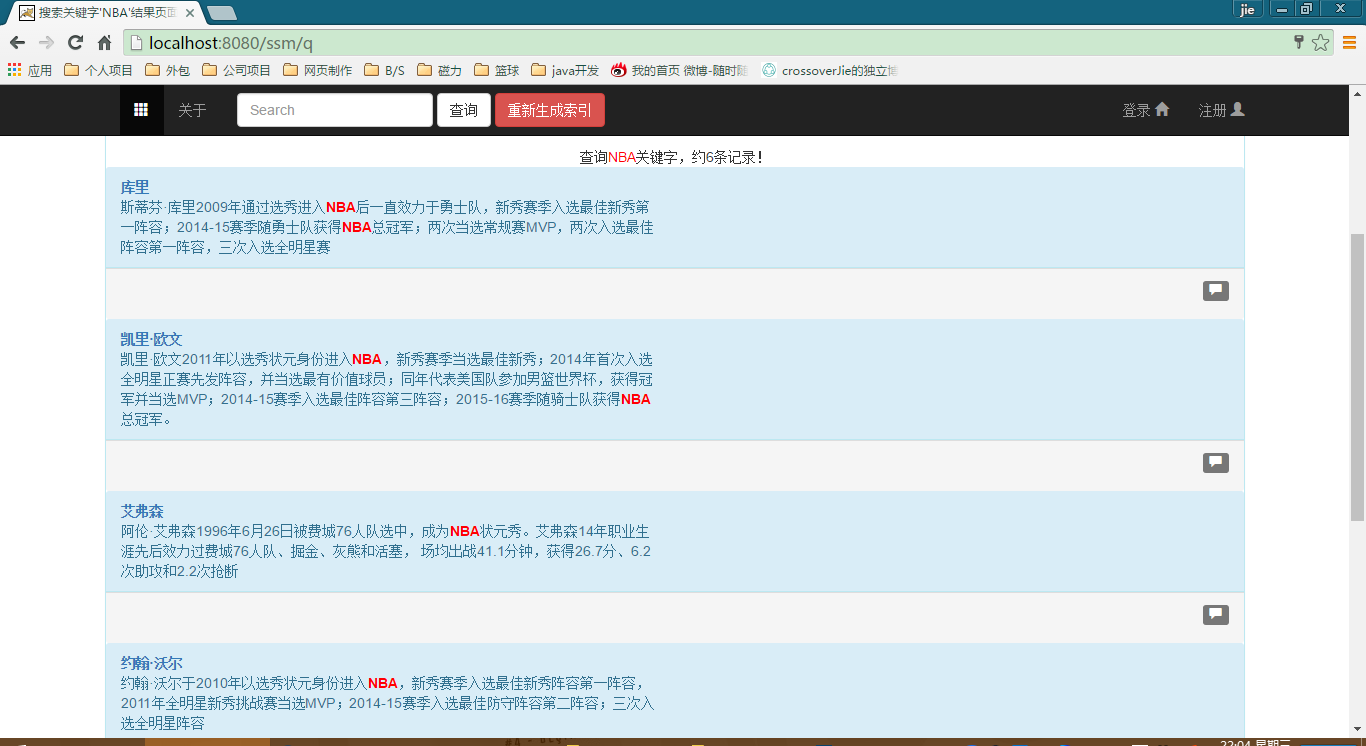This screenshot has height=746, width=1366.
Task: Click the 查询NBA关键字 result summary text
Action: click(671, 157)
